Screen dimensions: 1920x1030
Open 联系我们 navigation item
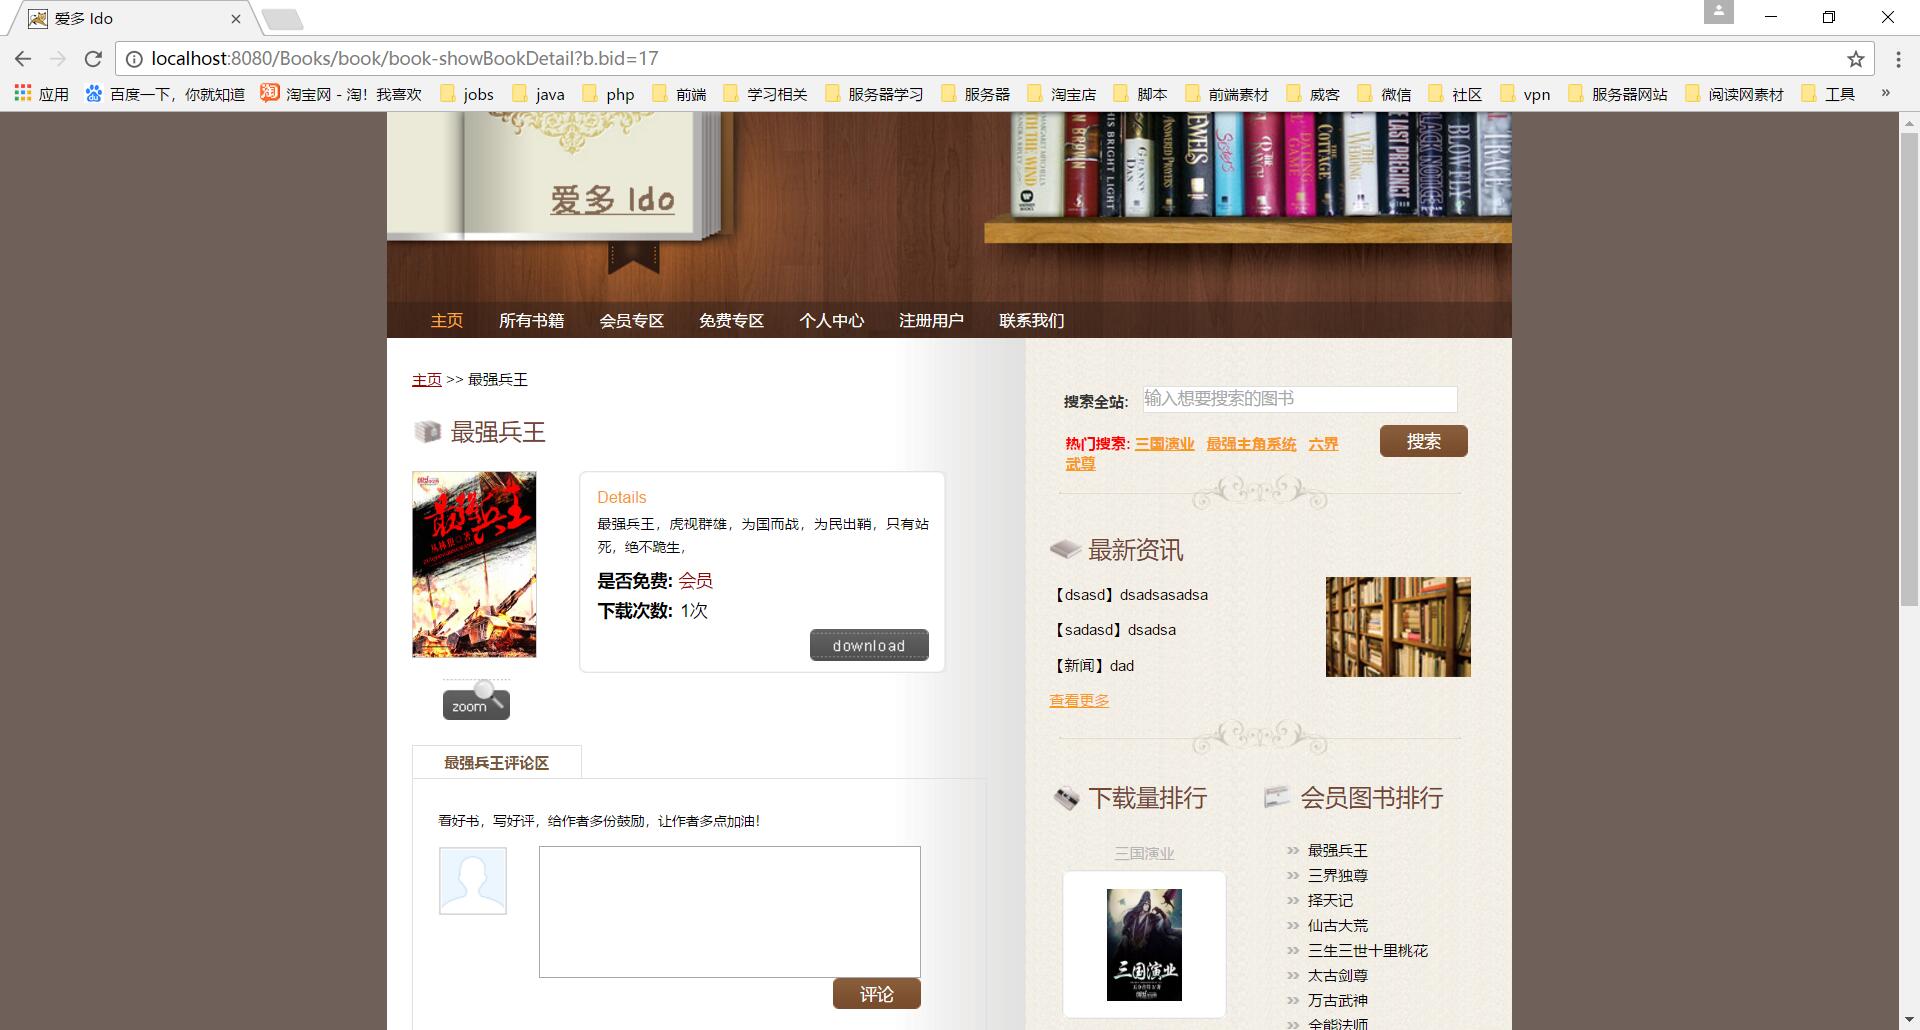click(1031, 320)
